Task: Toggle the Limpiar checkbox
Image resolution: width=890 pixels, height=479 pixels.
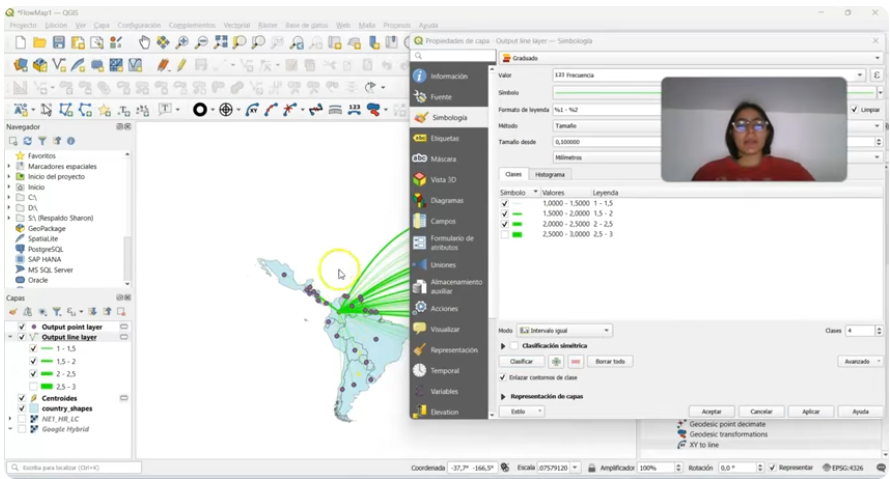Action: coord(855,110)
